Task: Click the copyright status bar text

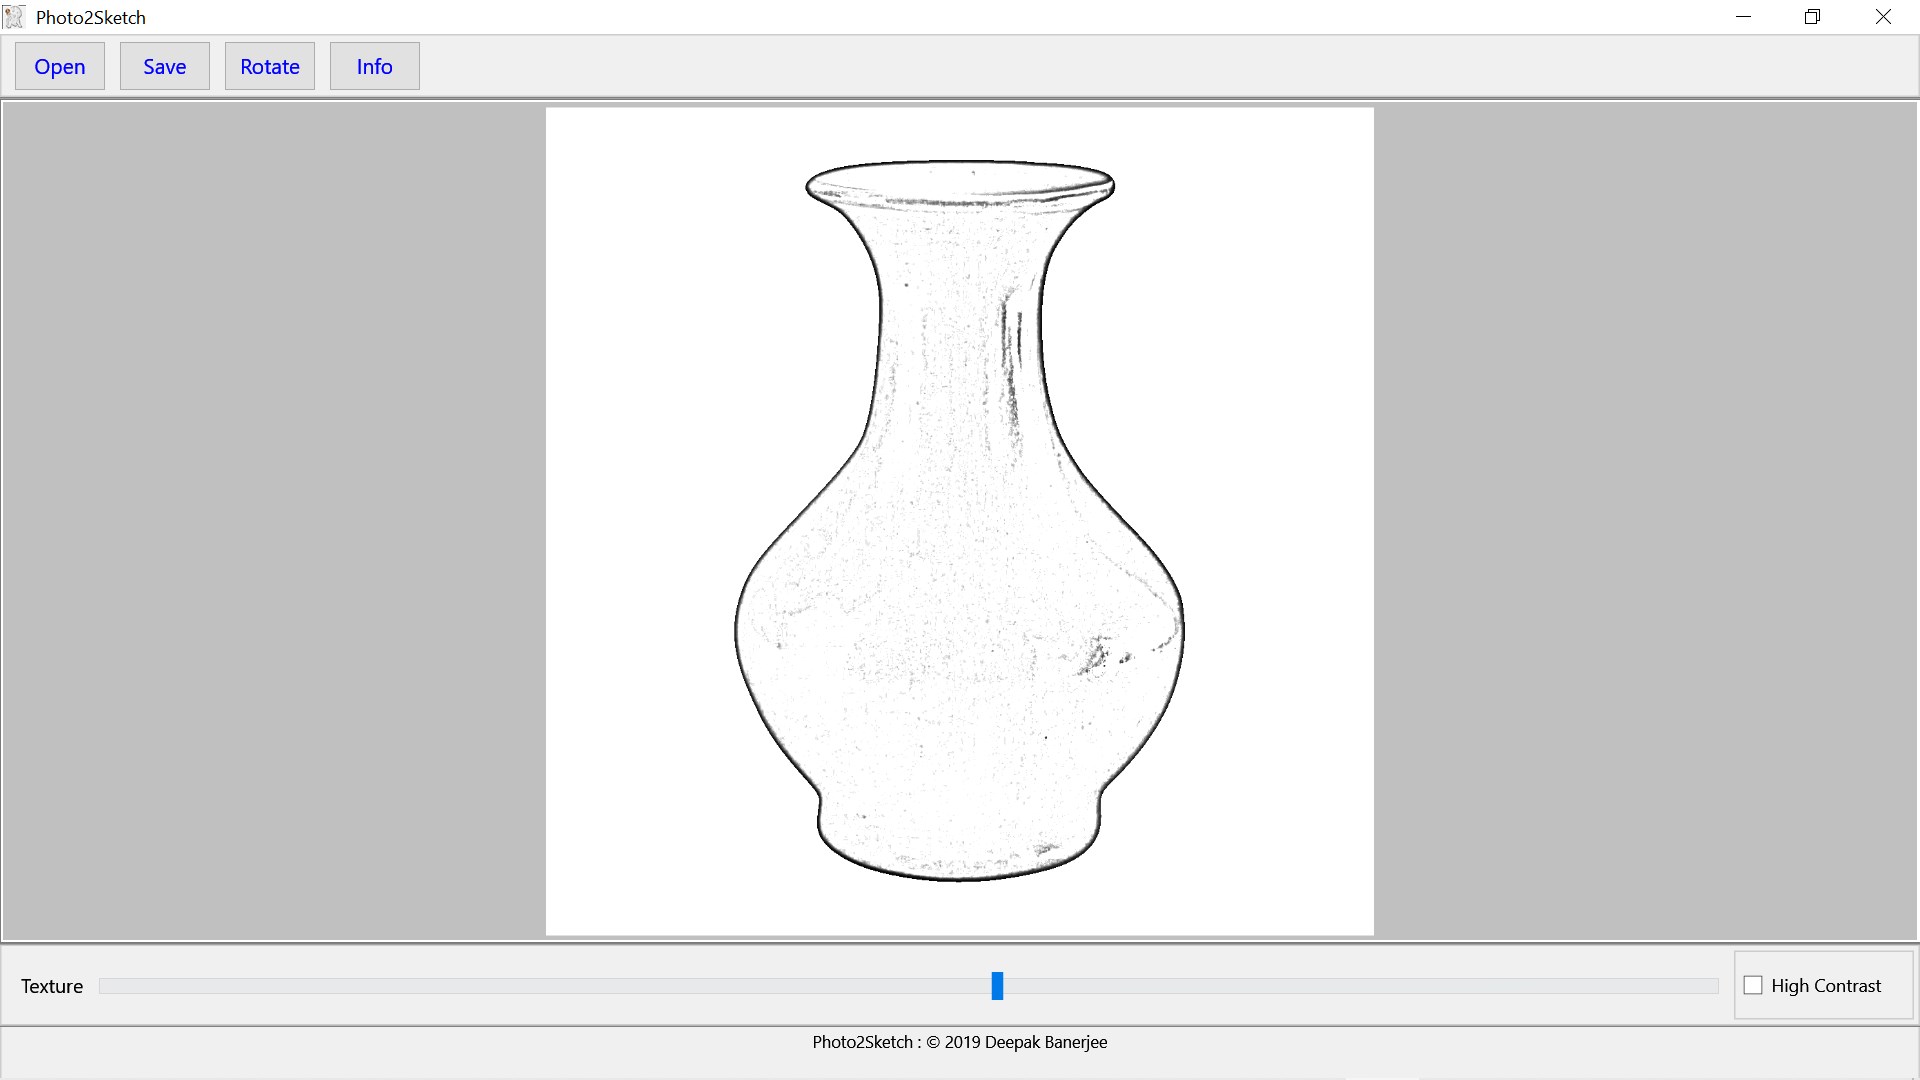Action: click(960, 1042)
